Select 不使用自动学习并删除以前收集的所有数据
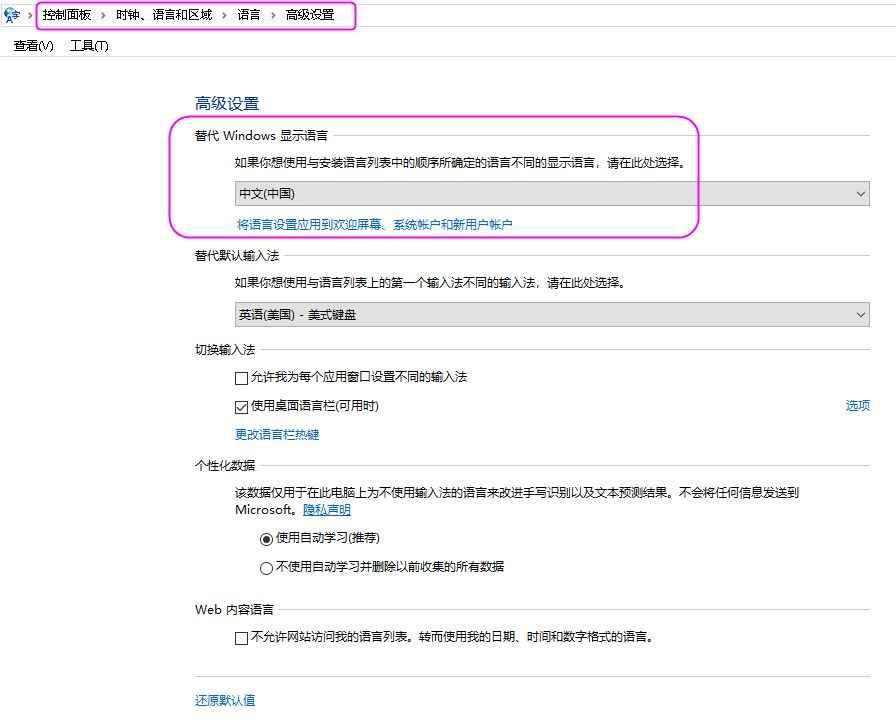This screenshot has width=896, height=722. point(266,567)
